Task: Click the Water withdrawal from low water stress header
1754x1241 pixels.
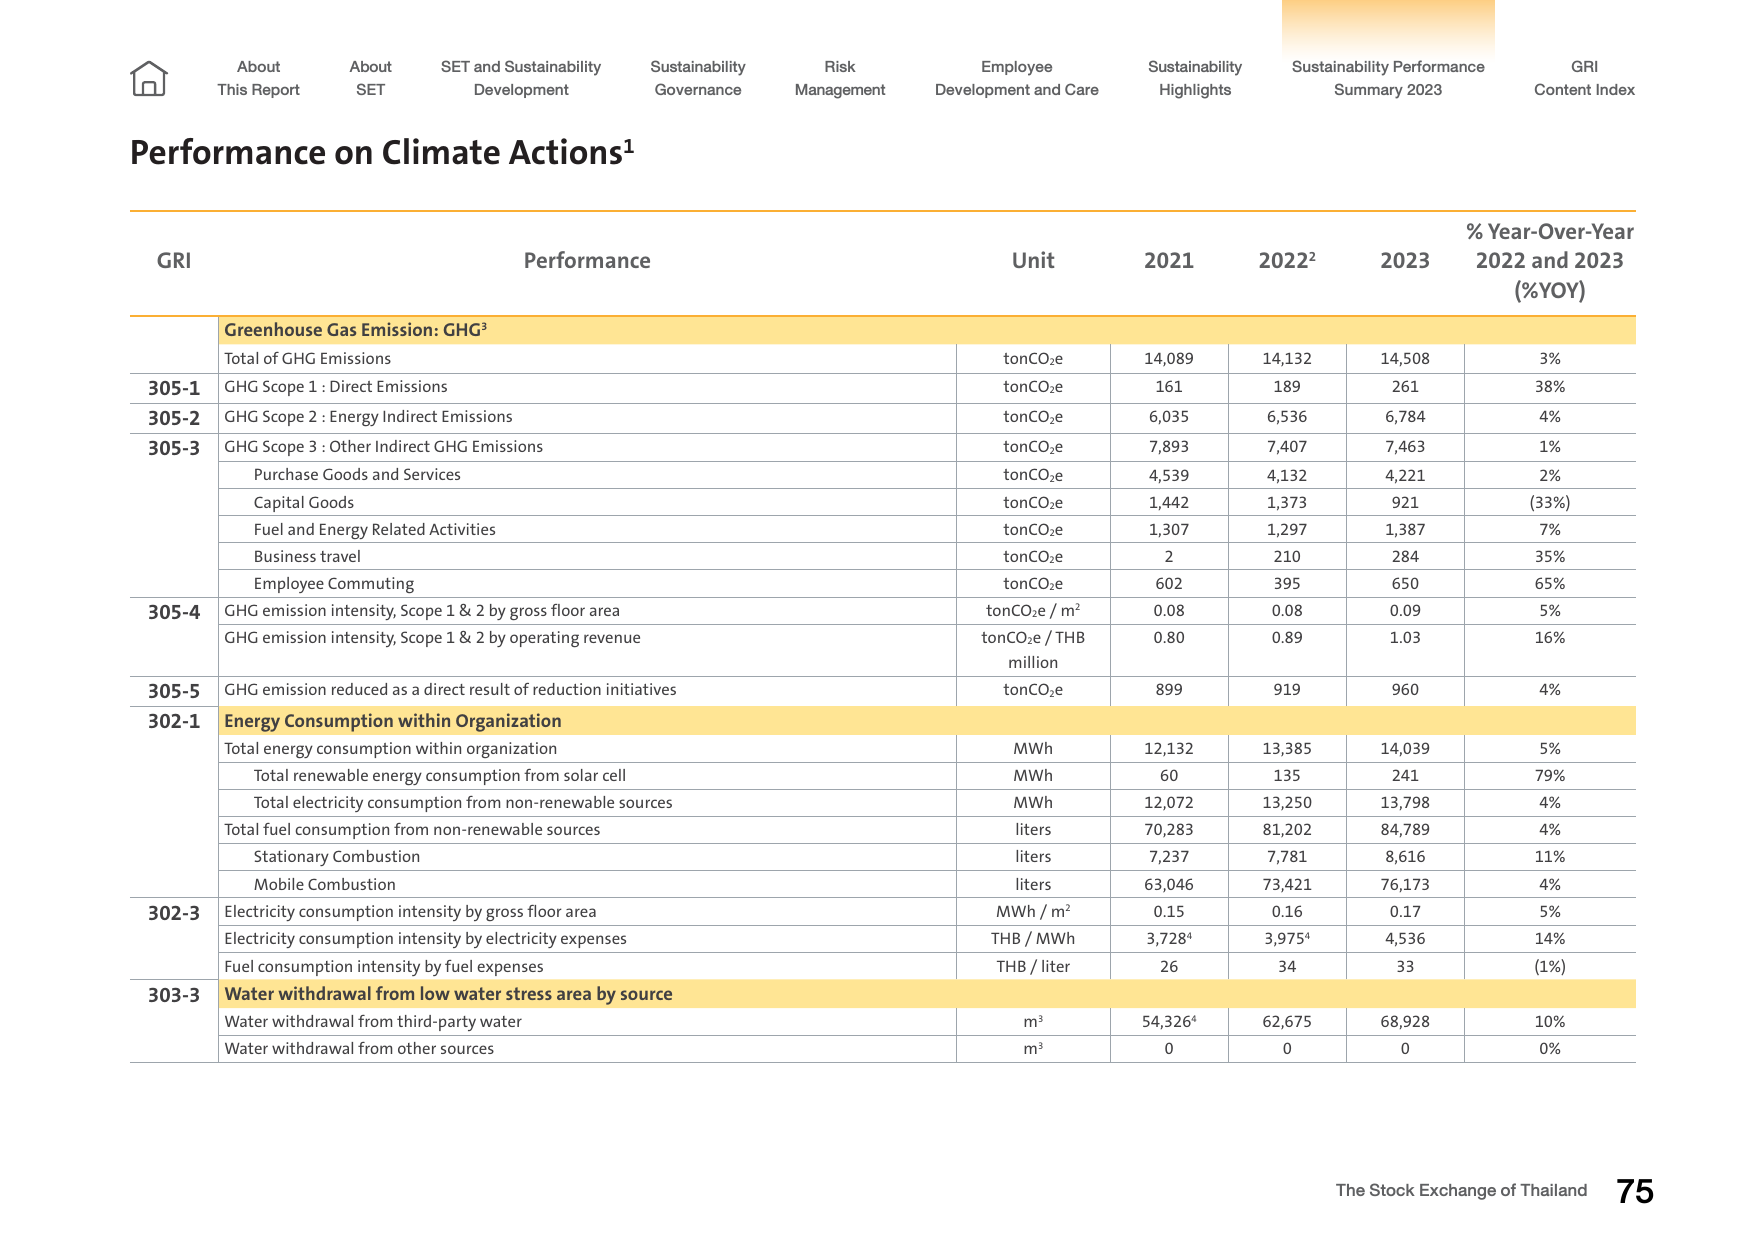Action: tap(448, 994)
